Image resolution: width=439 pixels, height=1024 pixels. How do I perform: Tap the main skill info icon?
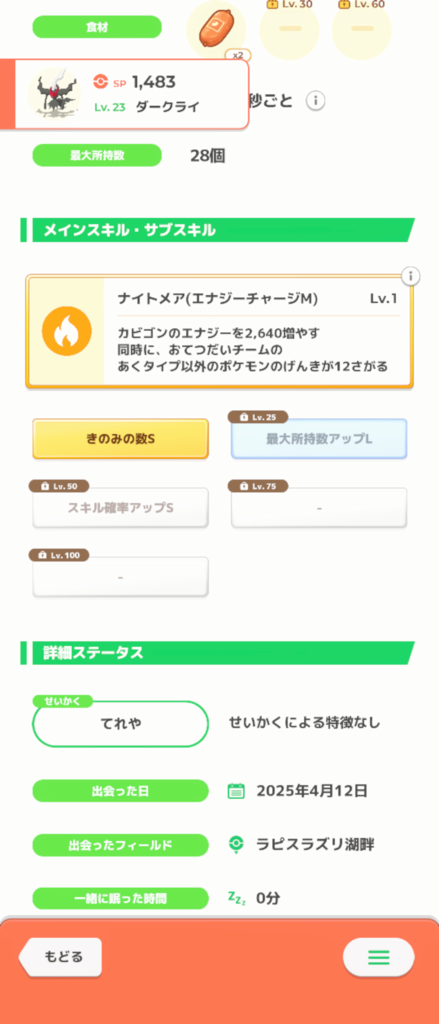tap(410, 276)
